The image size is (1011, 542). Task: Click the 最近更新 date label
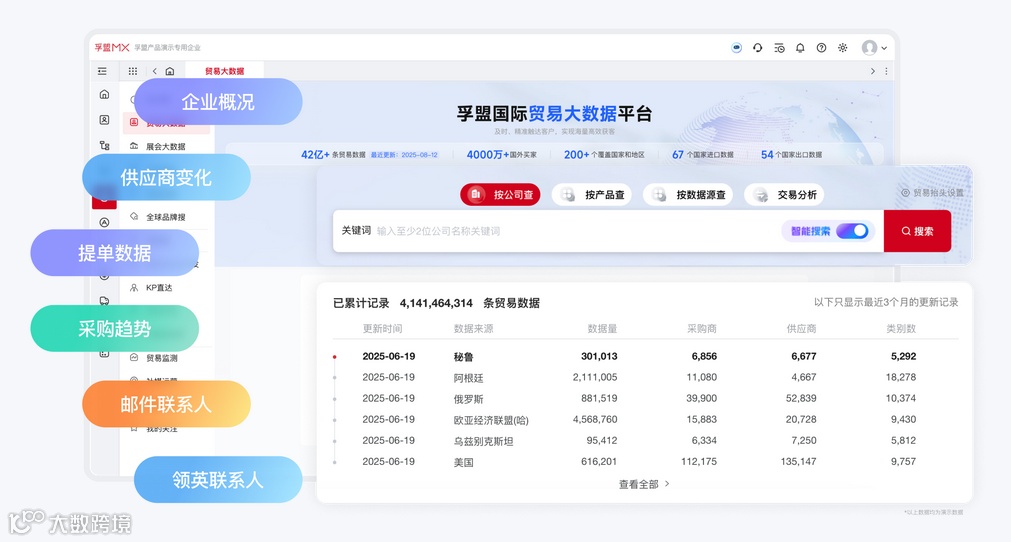click(x=404, y=155)
